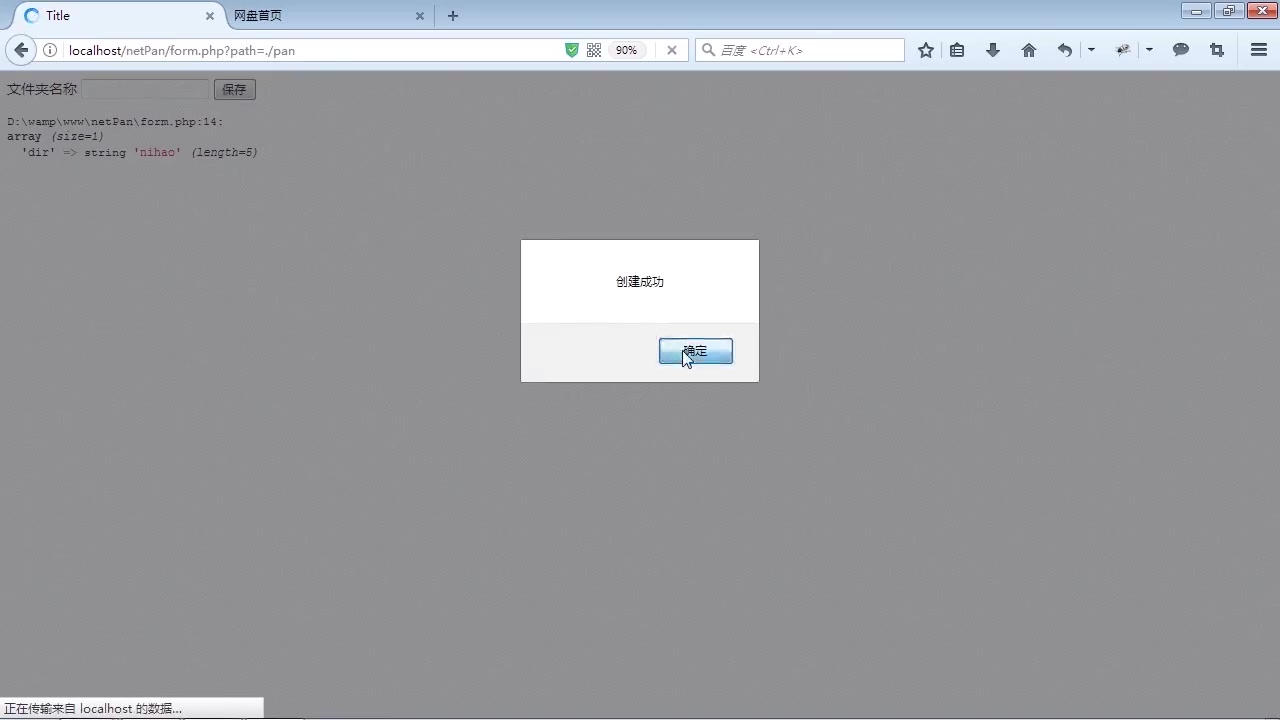Click the 'nihao' string value in debug output
This screenshot has height=720, width=1280.
157,153
